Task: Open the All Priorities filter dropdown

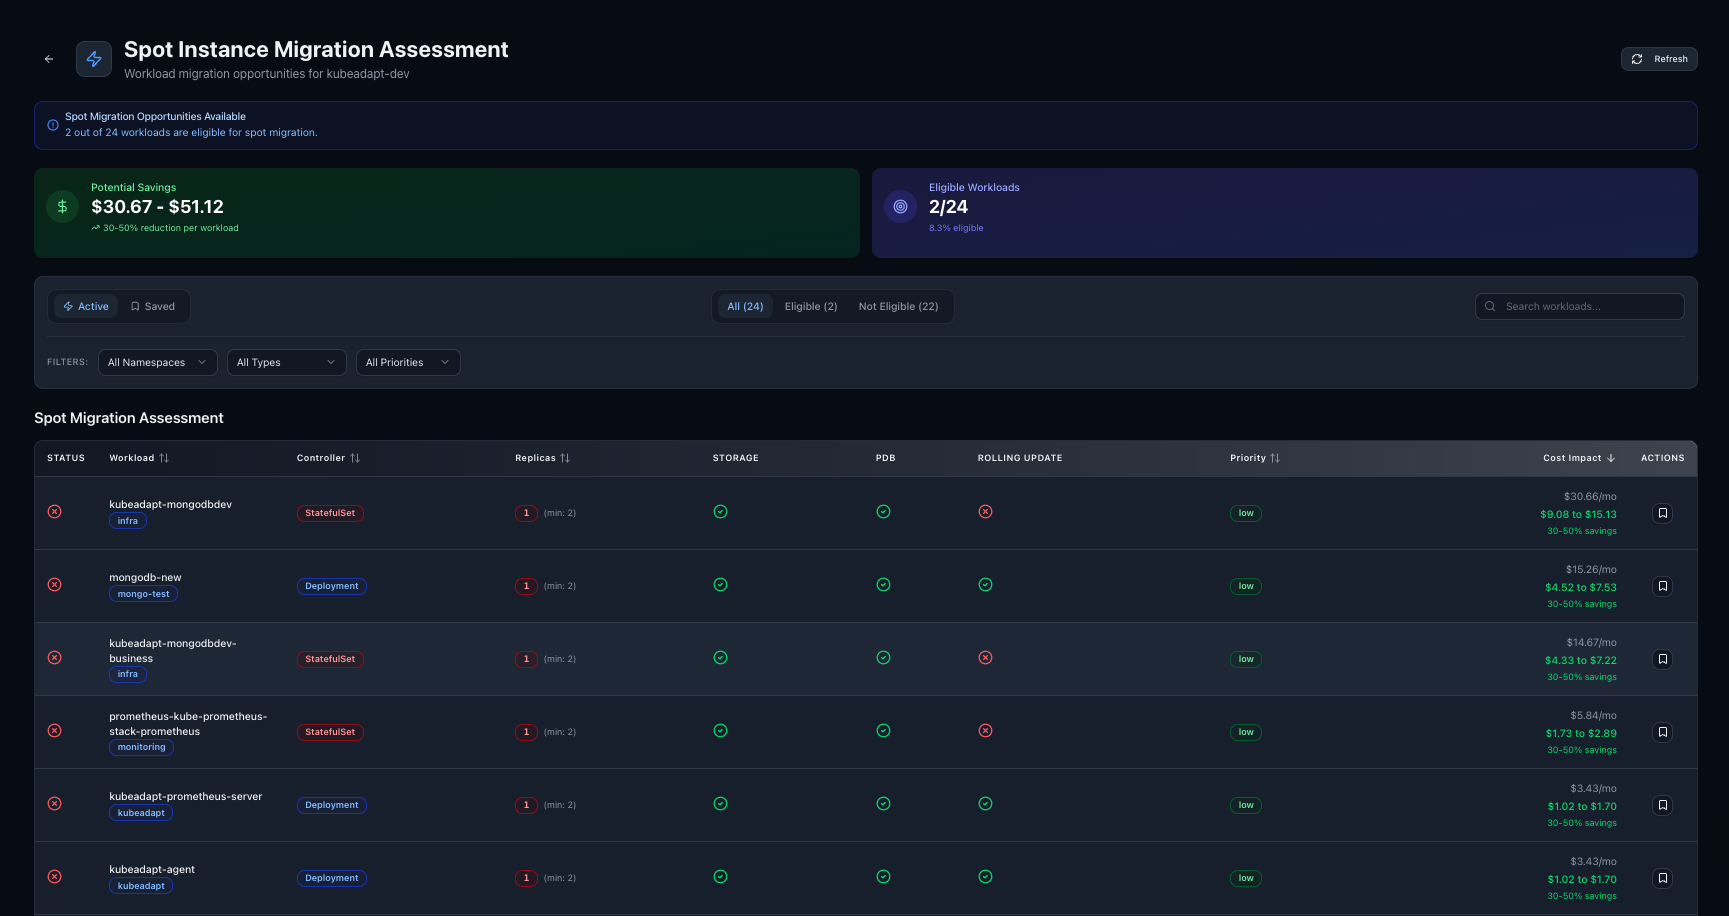Action: pos(408,362)
